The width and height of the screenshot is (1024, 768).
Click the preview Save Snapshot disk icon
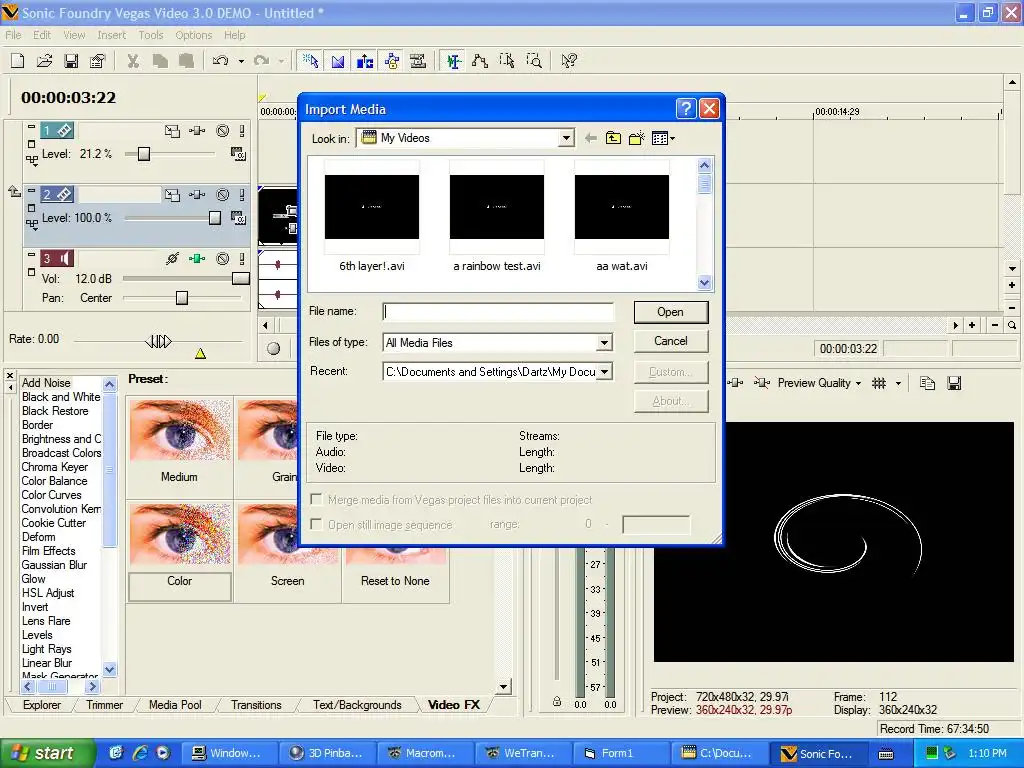pyautogui.click(x=954, y=383)
